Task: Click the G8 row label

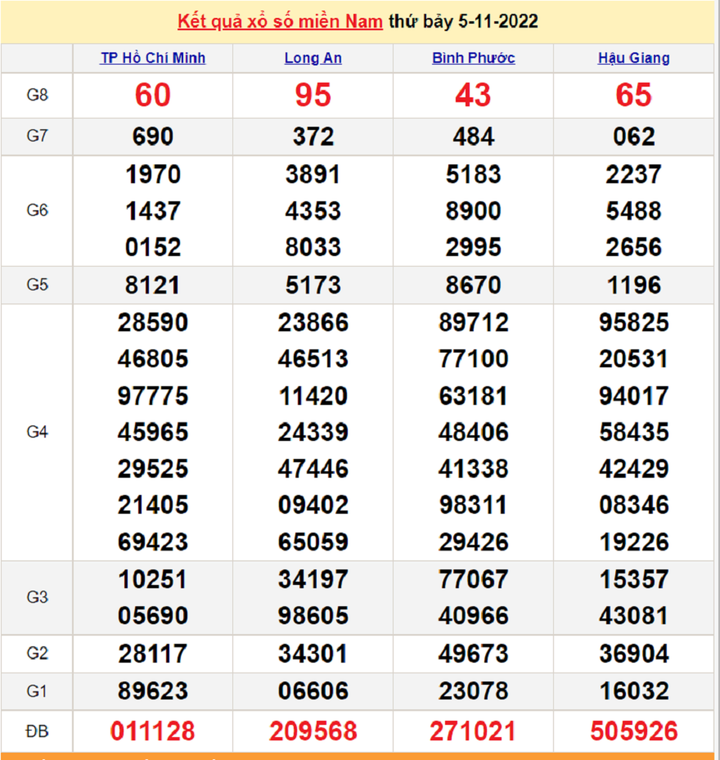Action: click(x=37, y=95)
